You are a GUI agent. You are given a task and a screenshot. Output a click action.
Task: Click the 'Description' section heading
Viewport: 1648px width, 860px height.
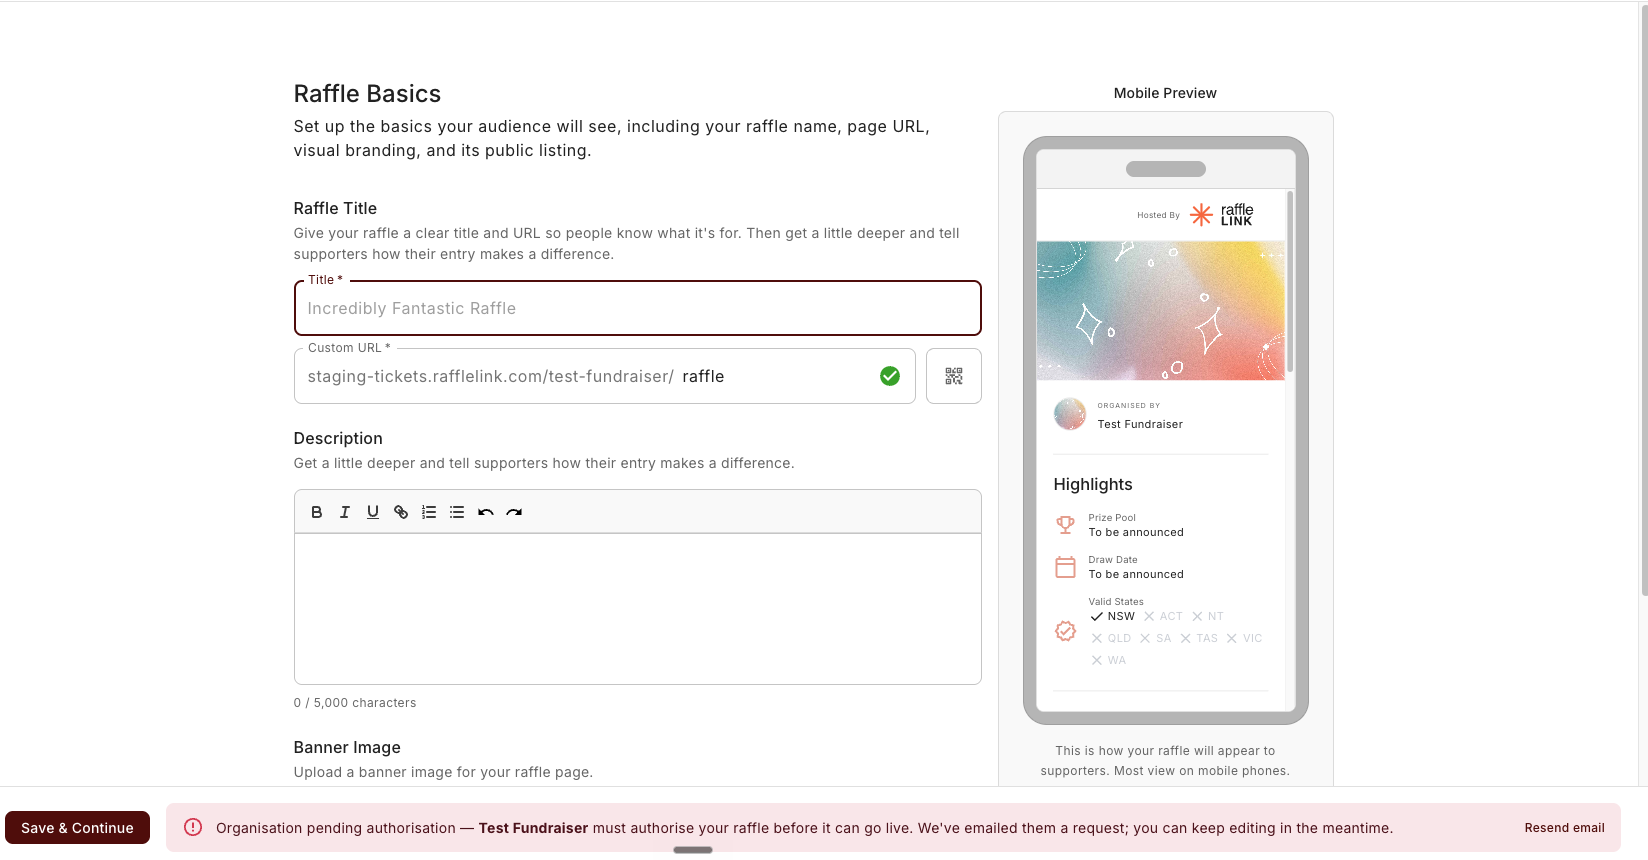point(338,438)
